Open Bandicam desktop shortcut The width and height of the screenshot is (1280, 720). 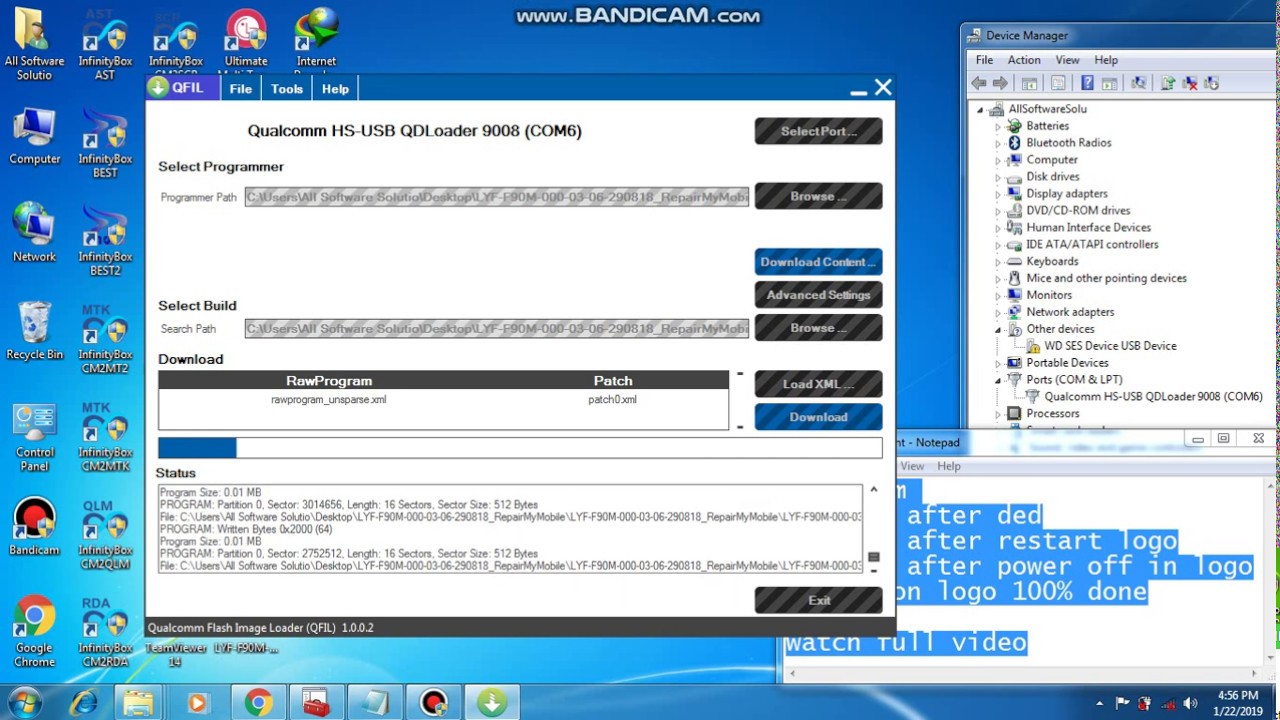(34, 527)
